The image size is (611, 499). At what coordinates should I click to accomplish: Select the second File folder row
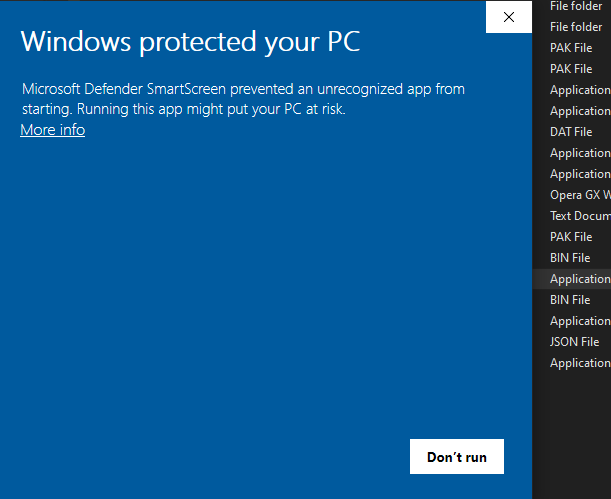click(x=576, y=27)
